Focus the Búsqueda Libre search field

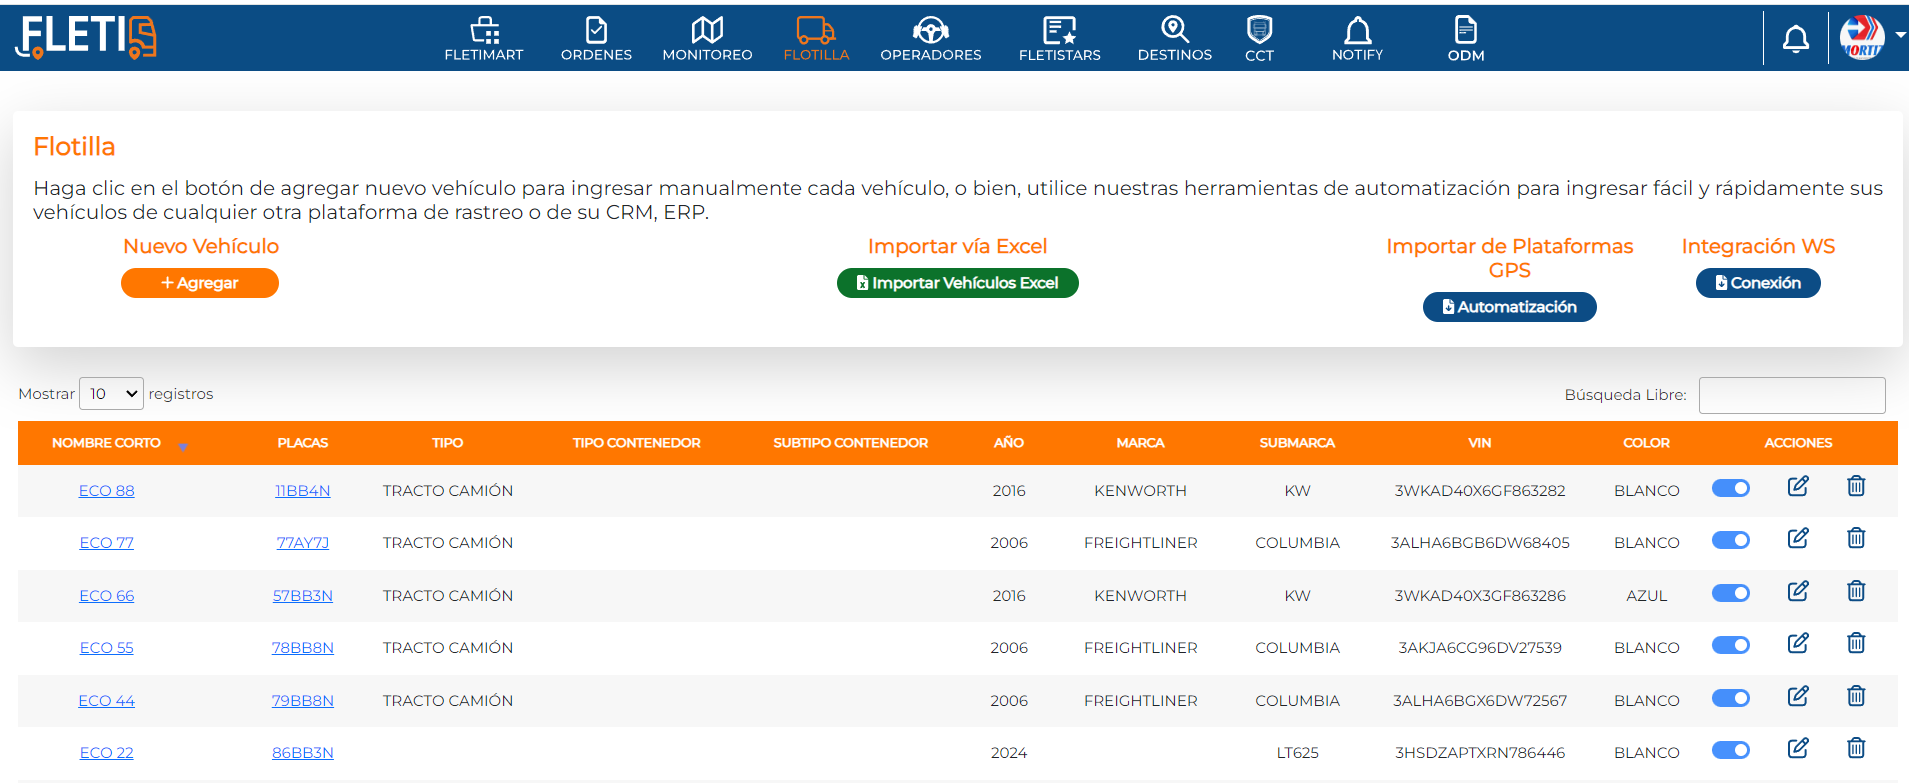1791,395
